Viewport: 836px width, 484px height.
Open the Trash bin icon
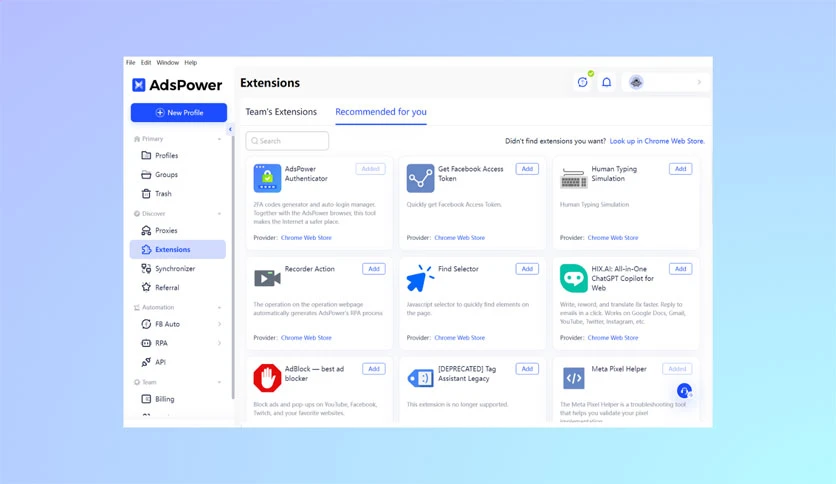pos(146,193)
